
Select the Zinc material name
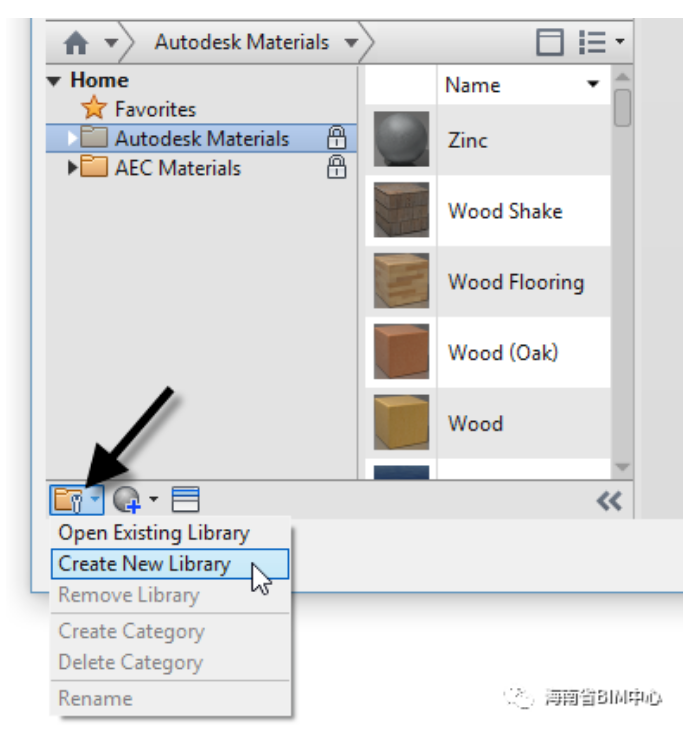(467, 141)
